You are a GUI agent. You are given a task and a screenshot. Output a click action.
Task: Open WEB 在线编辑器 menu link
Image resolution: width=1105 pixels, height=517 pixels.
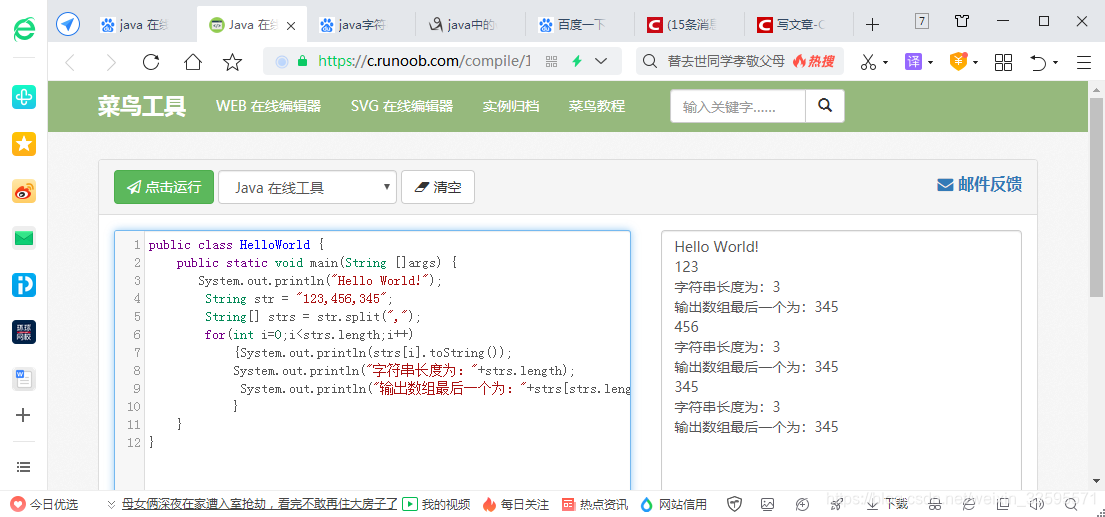268,106
